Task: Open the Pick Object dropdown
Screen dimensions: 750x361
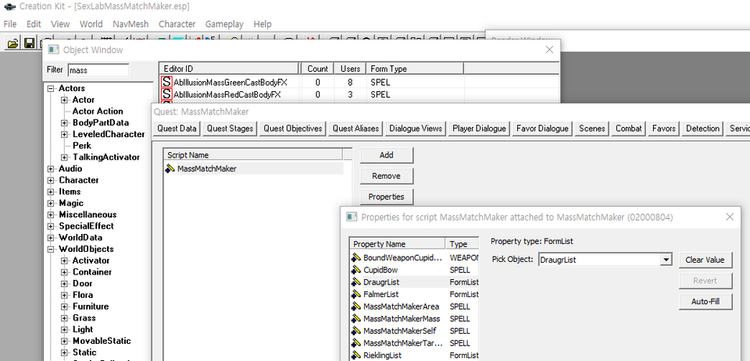Action: [665, 260]
